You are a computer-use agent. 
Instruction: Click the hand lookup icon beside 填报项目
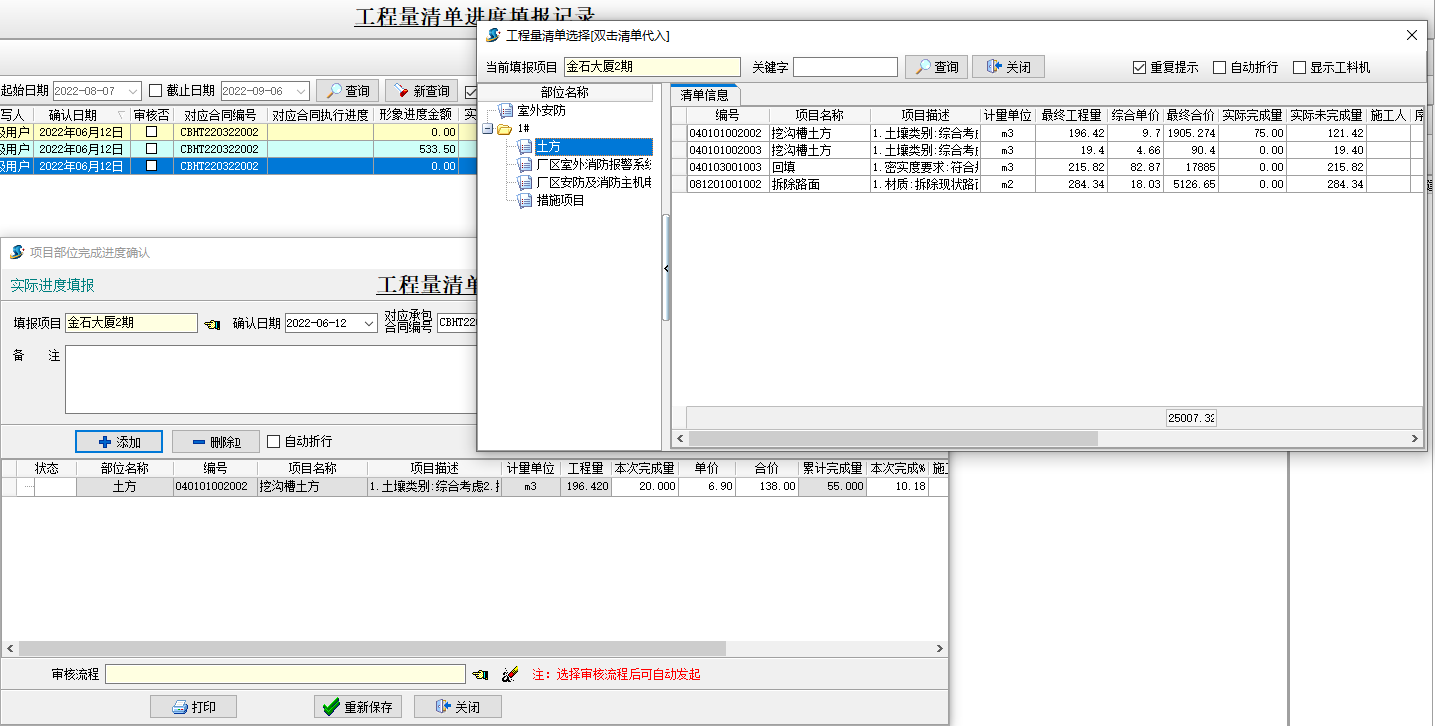[212, 324]
